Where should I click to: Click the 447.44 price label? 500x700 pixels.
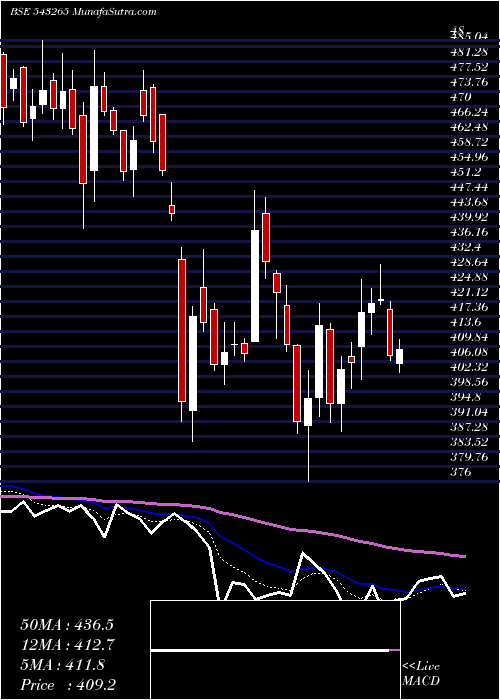coord(469,187)
